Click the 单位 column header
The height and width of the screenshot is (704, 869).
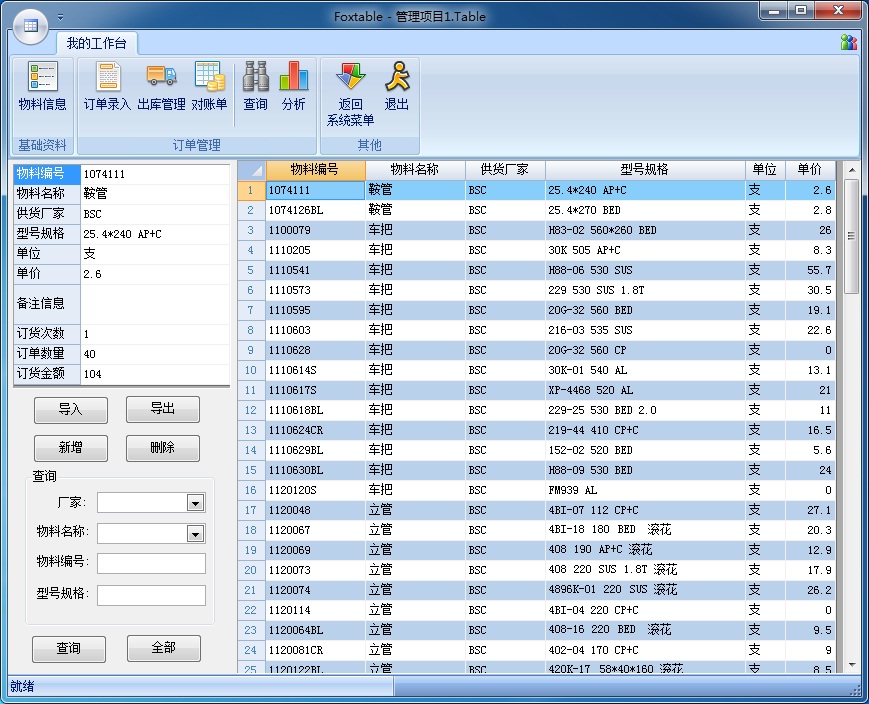click(765, 170)
